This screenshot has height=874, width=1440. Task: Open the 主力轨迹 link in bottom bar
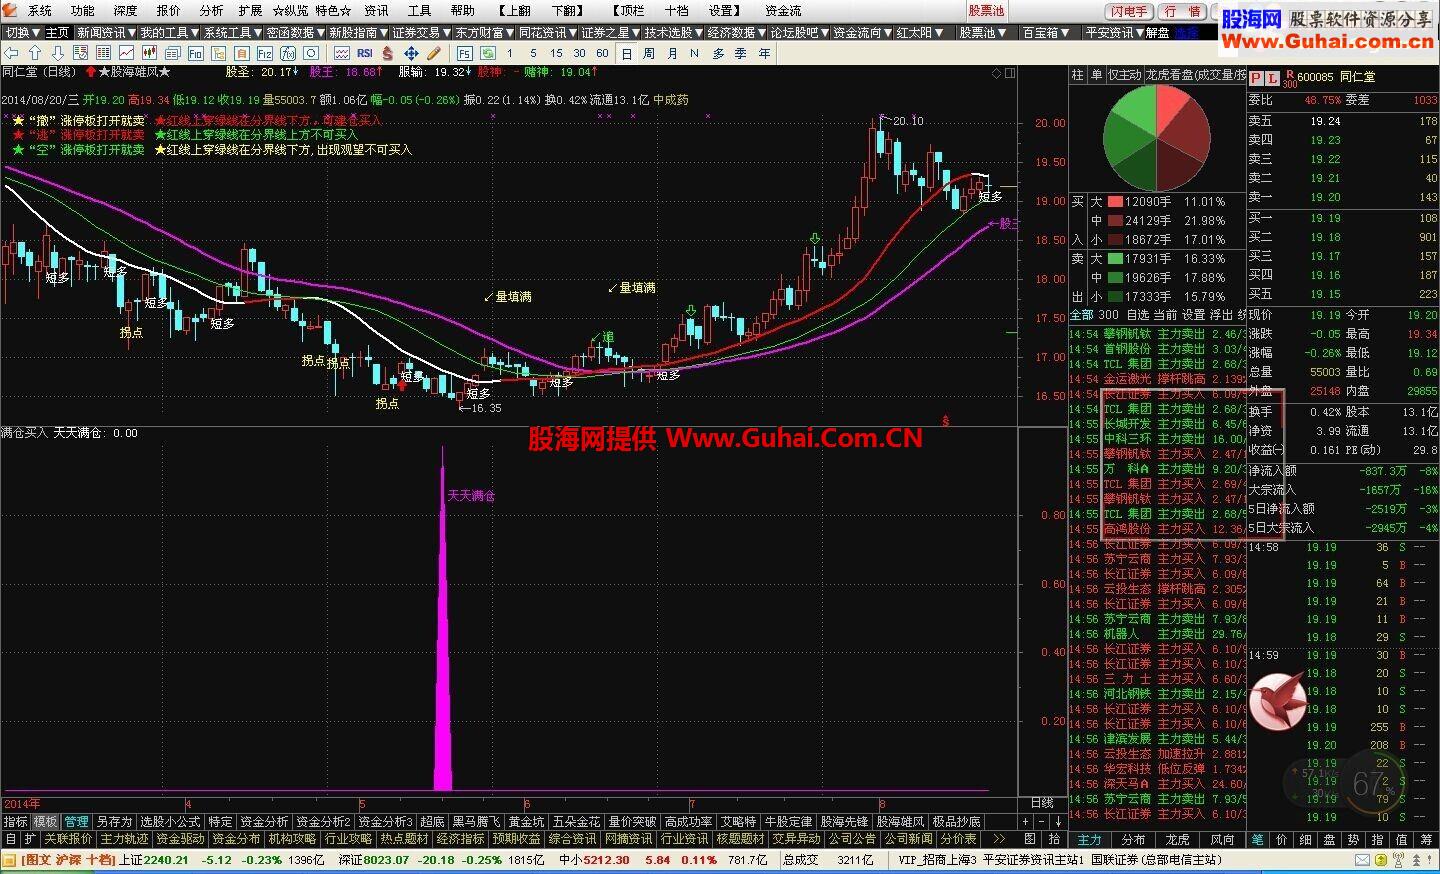pyautogui.click(x=124, y=838)
